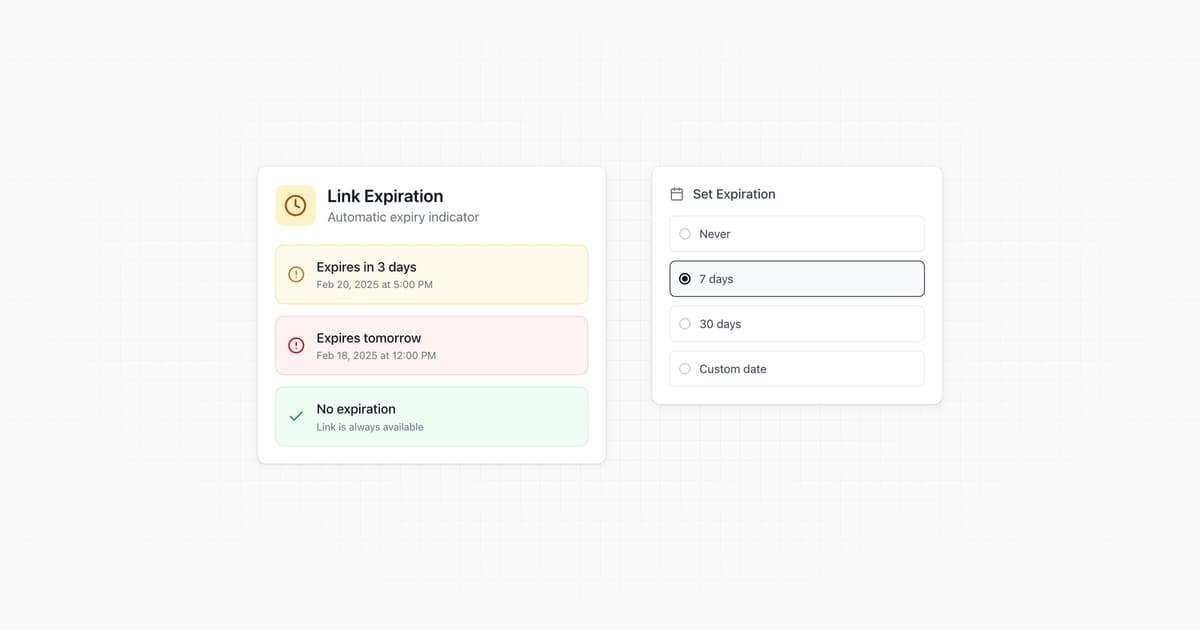The height and width of the screenshot is (630, 1200).
Task: Click the Feb 18, 2025 at 12:00 PM timestamp
Action: pos(376,356)
